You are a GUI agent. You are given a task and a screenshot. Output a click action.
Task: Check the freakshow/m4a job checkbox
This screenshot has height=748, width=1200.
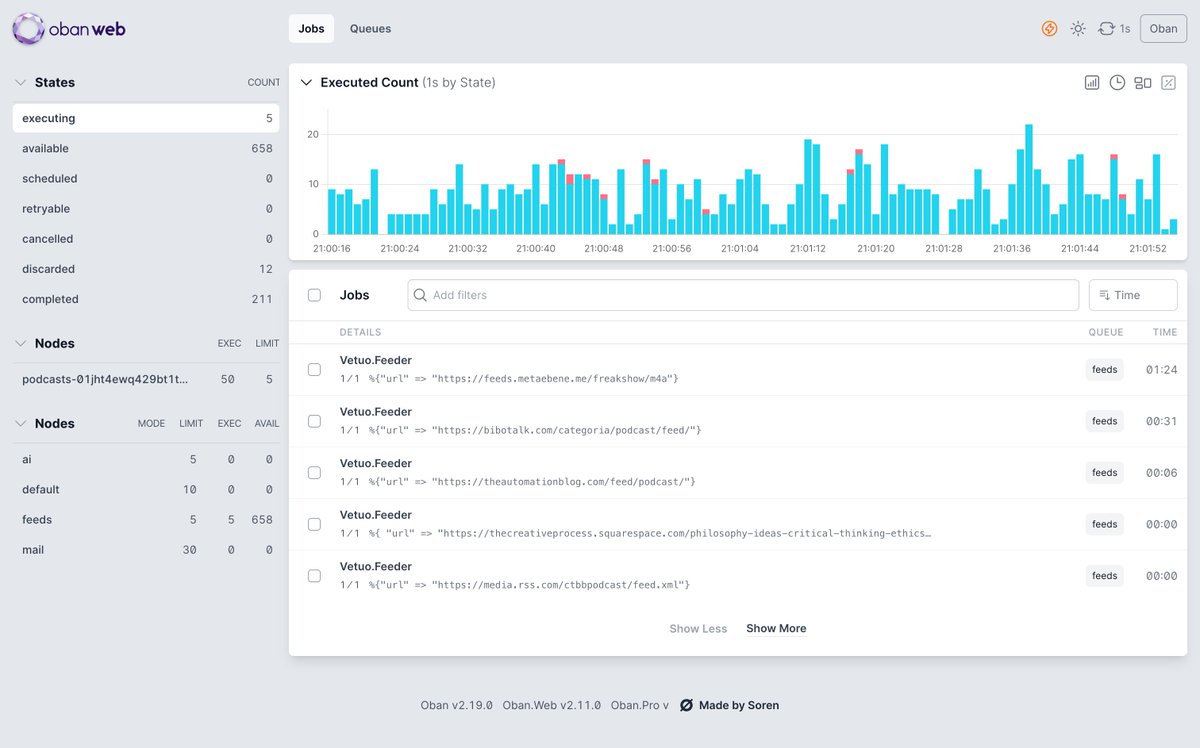click(x=314, y=369)
